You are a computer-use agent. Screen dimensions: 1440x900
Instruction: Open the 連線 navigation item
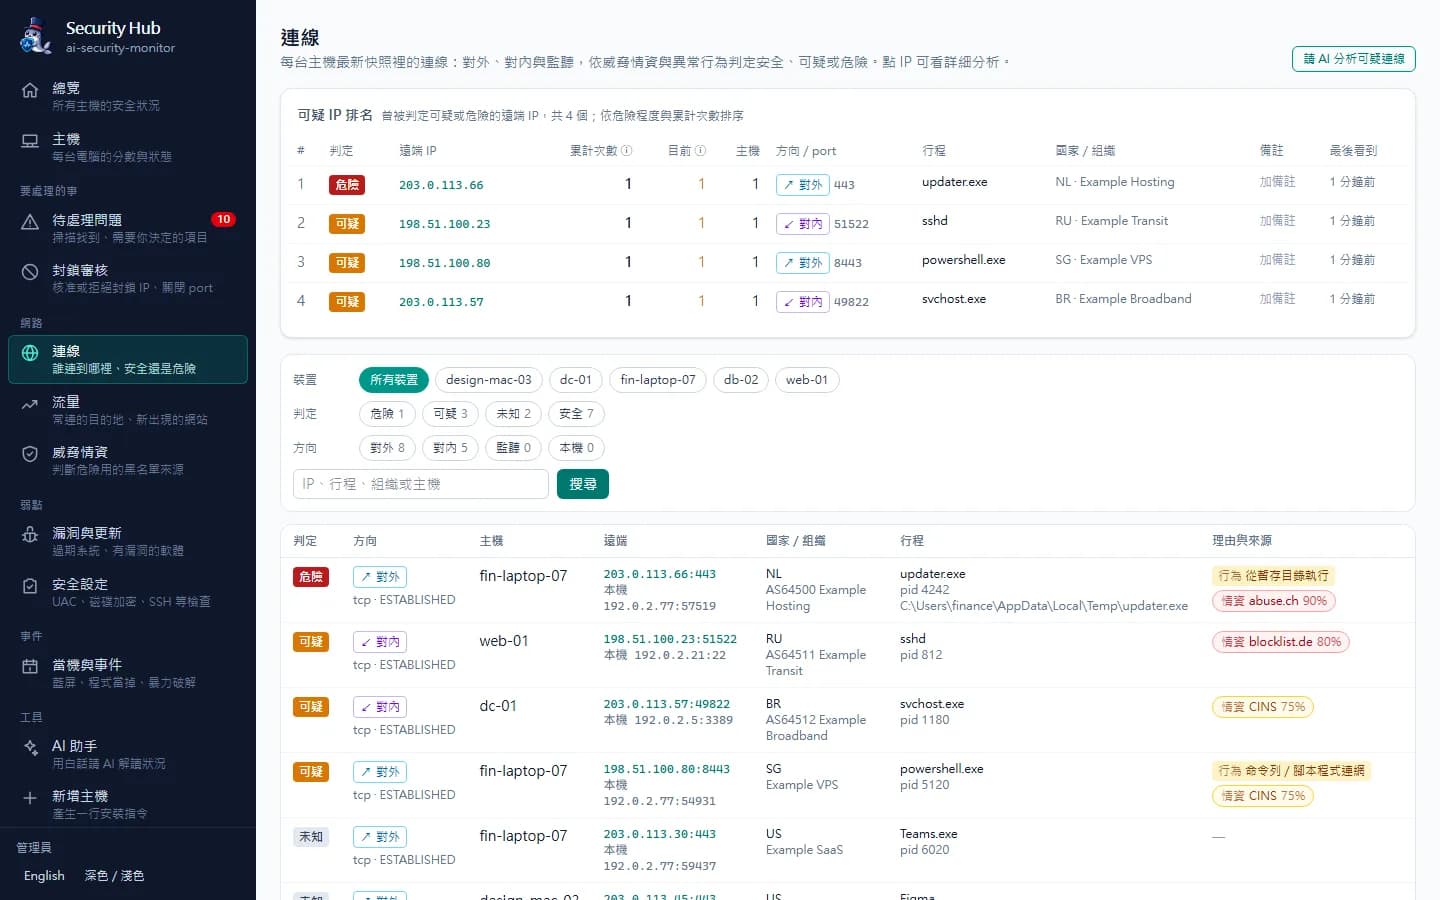(128, 360)
